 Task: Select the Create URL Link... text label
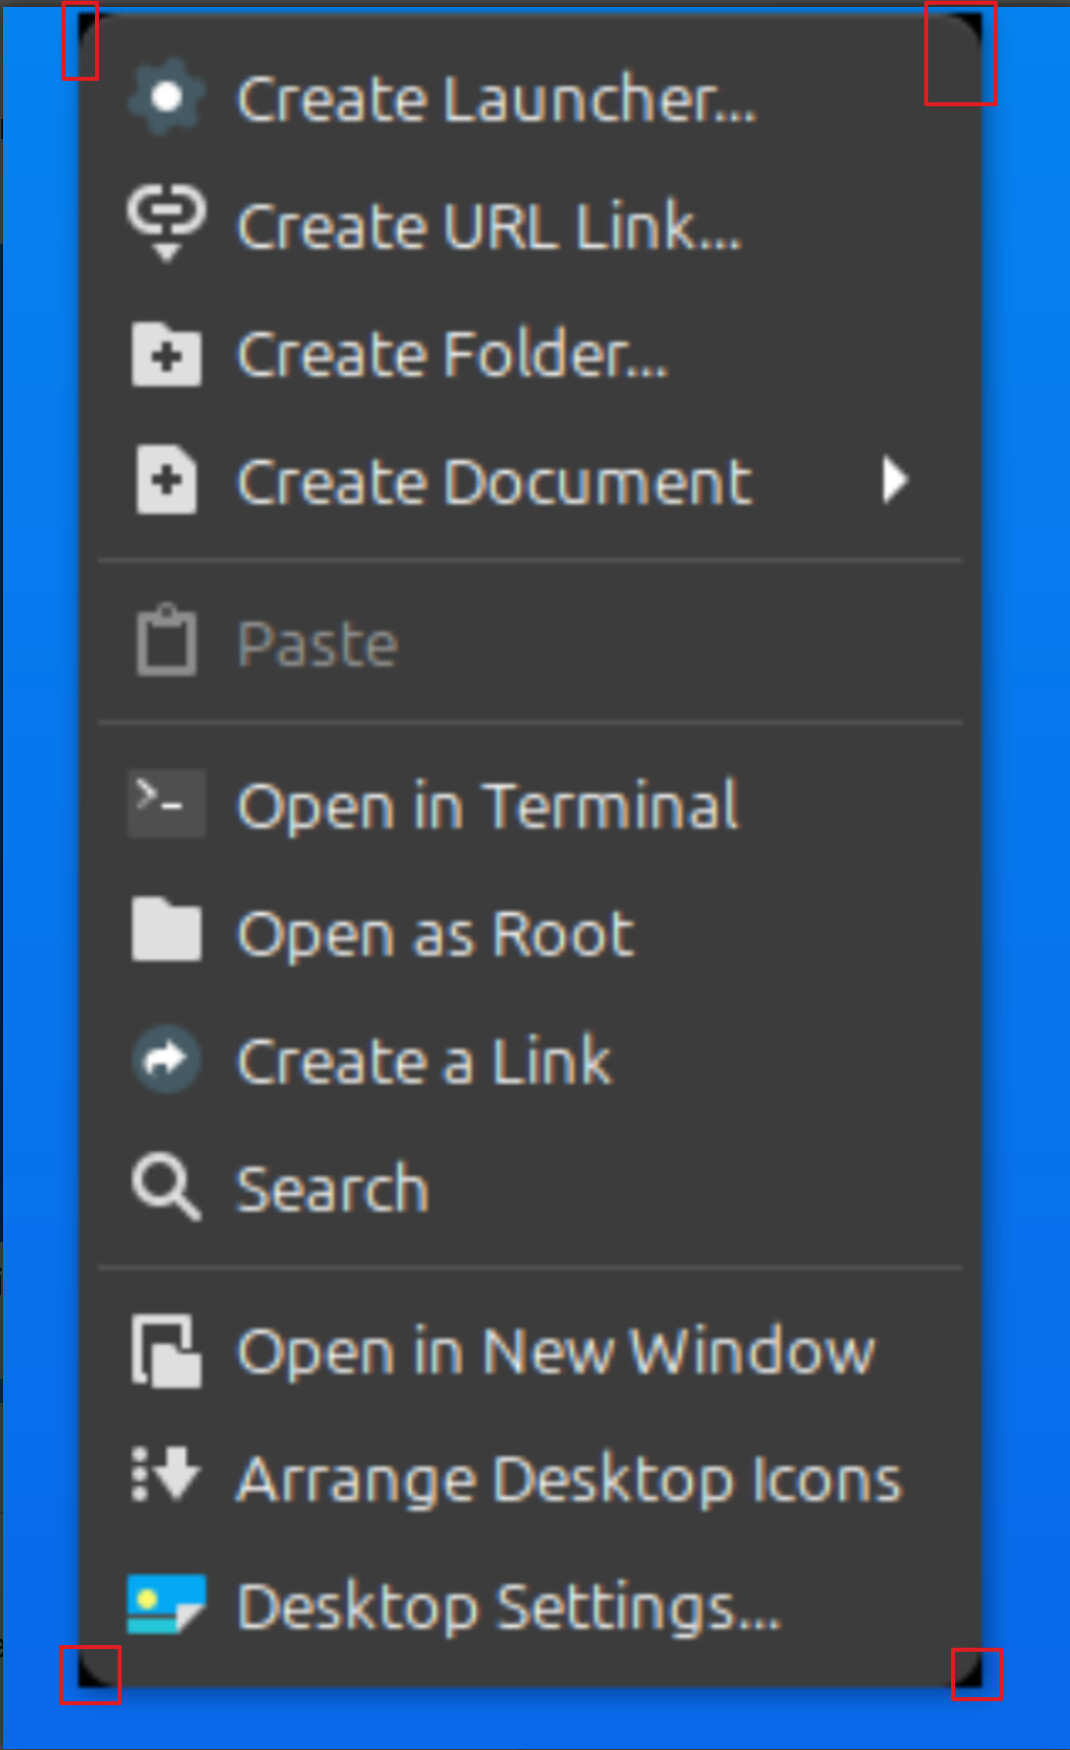pos(489,227)
